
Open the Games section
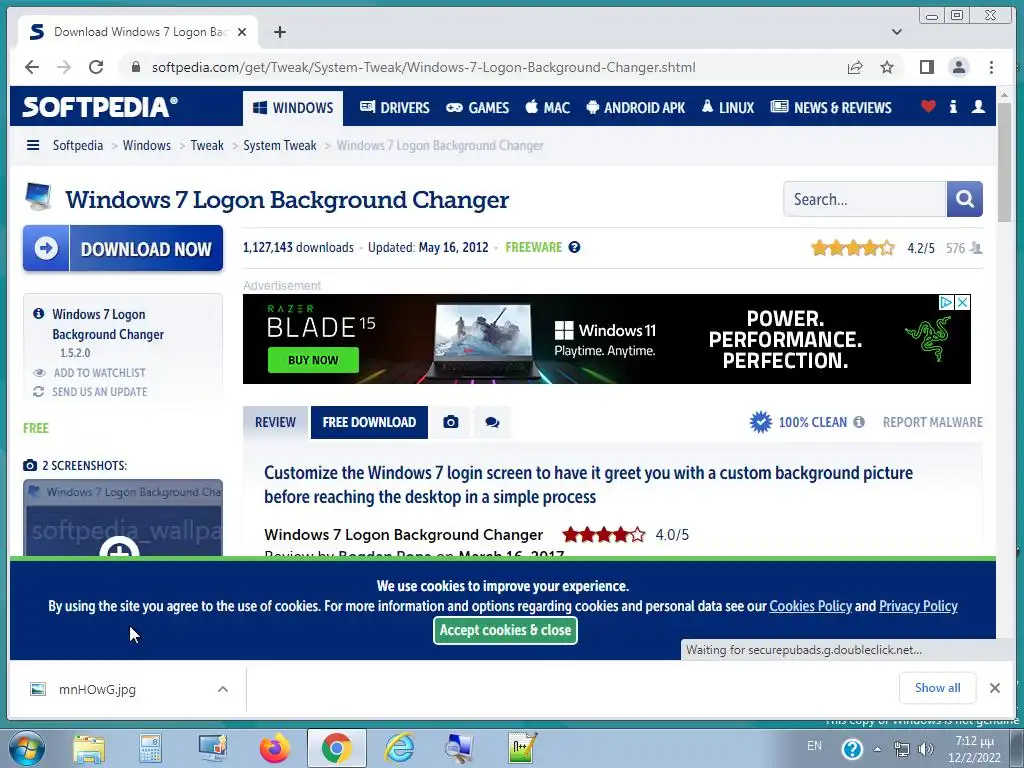[x=477, y=108]
